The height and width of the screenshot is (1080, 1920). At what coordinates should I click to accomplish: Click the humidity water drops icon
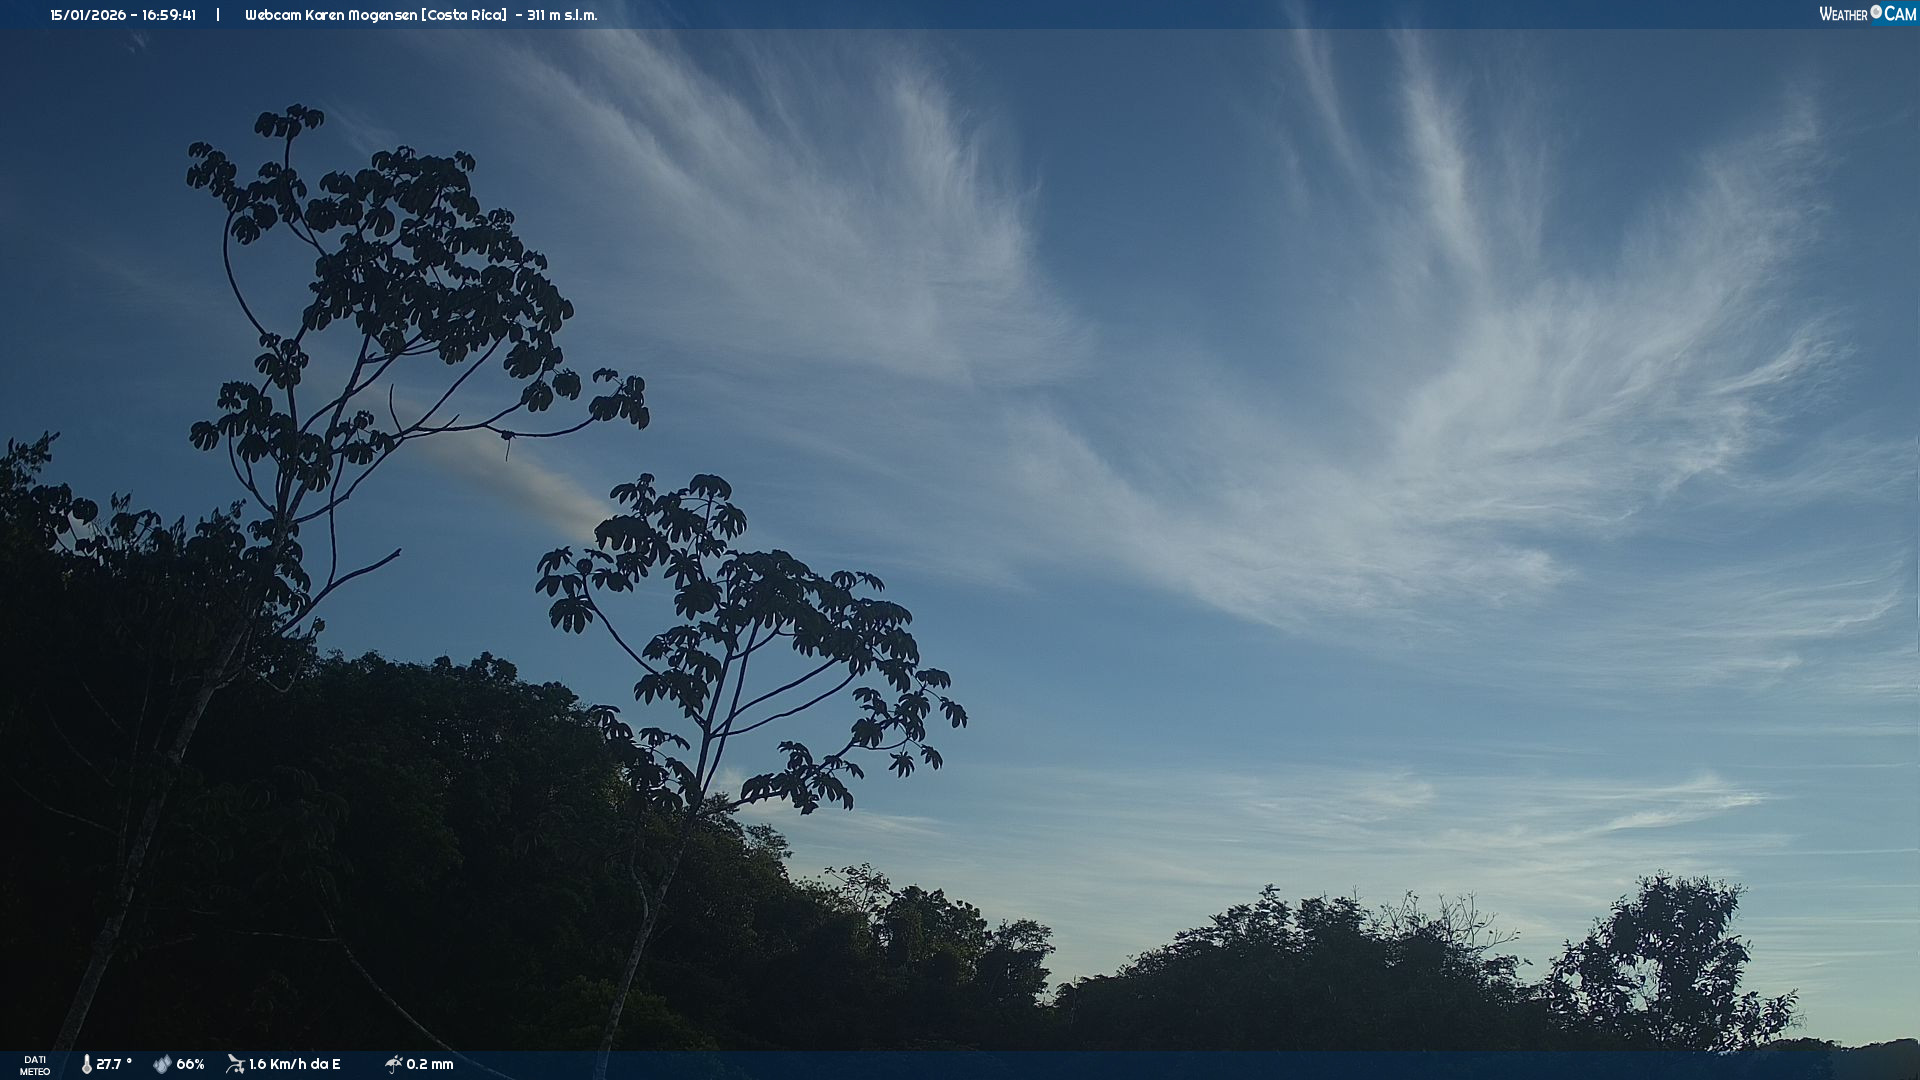tap(162, 1064)
